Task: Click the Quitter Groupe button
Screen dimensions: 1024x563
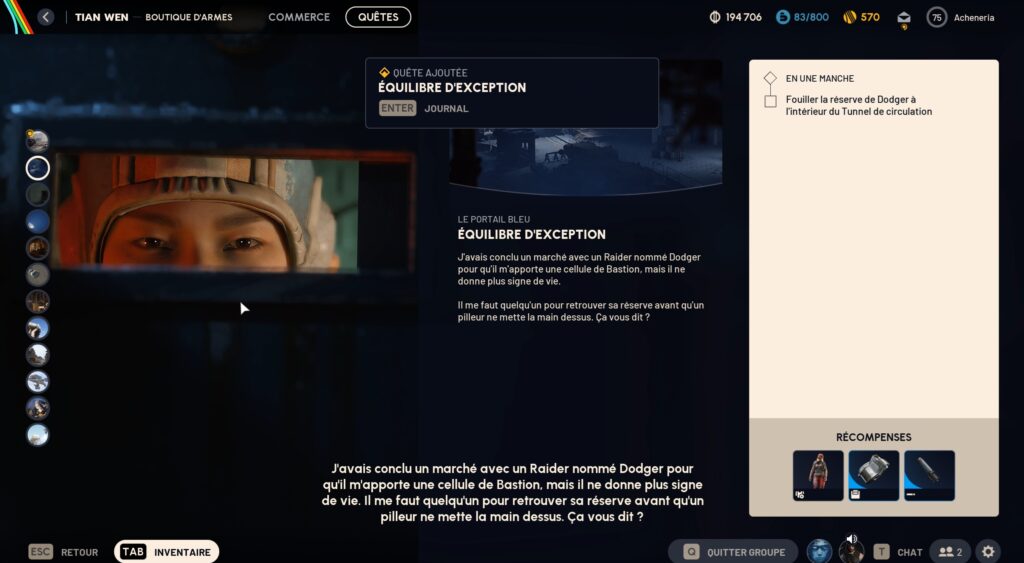Action: [733, 551]
